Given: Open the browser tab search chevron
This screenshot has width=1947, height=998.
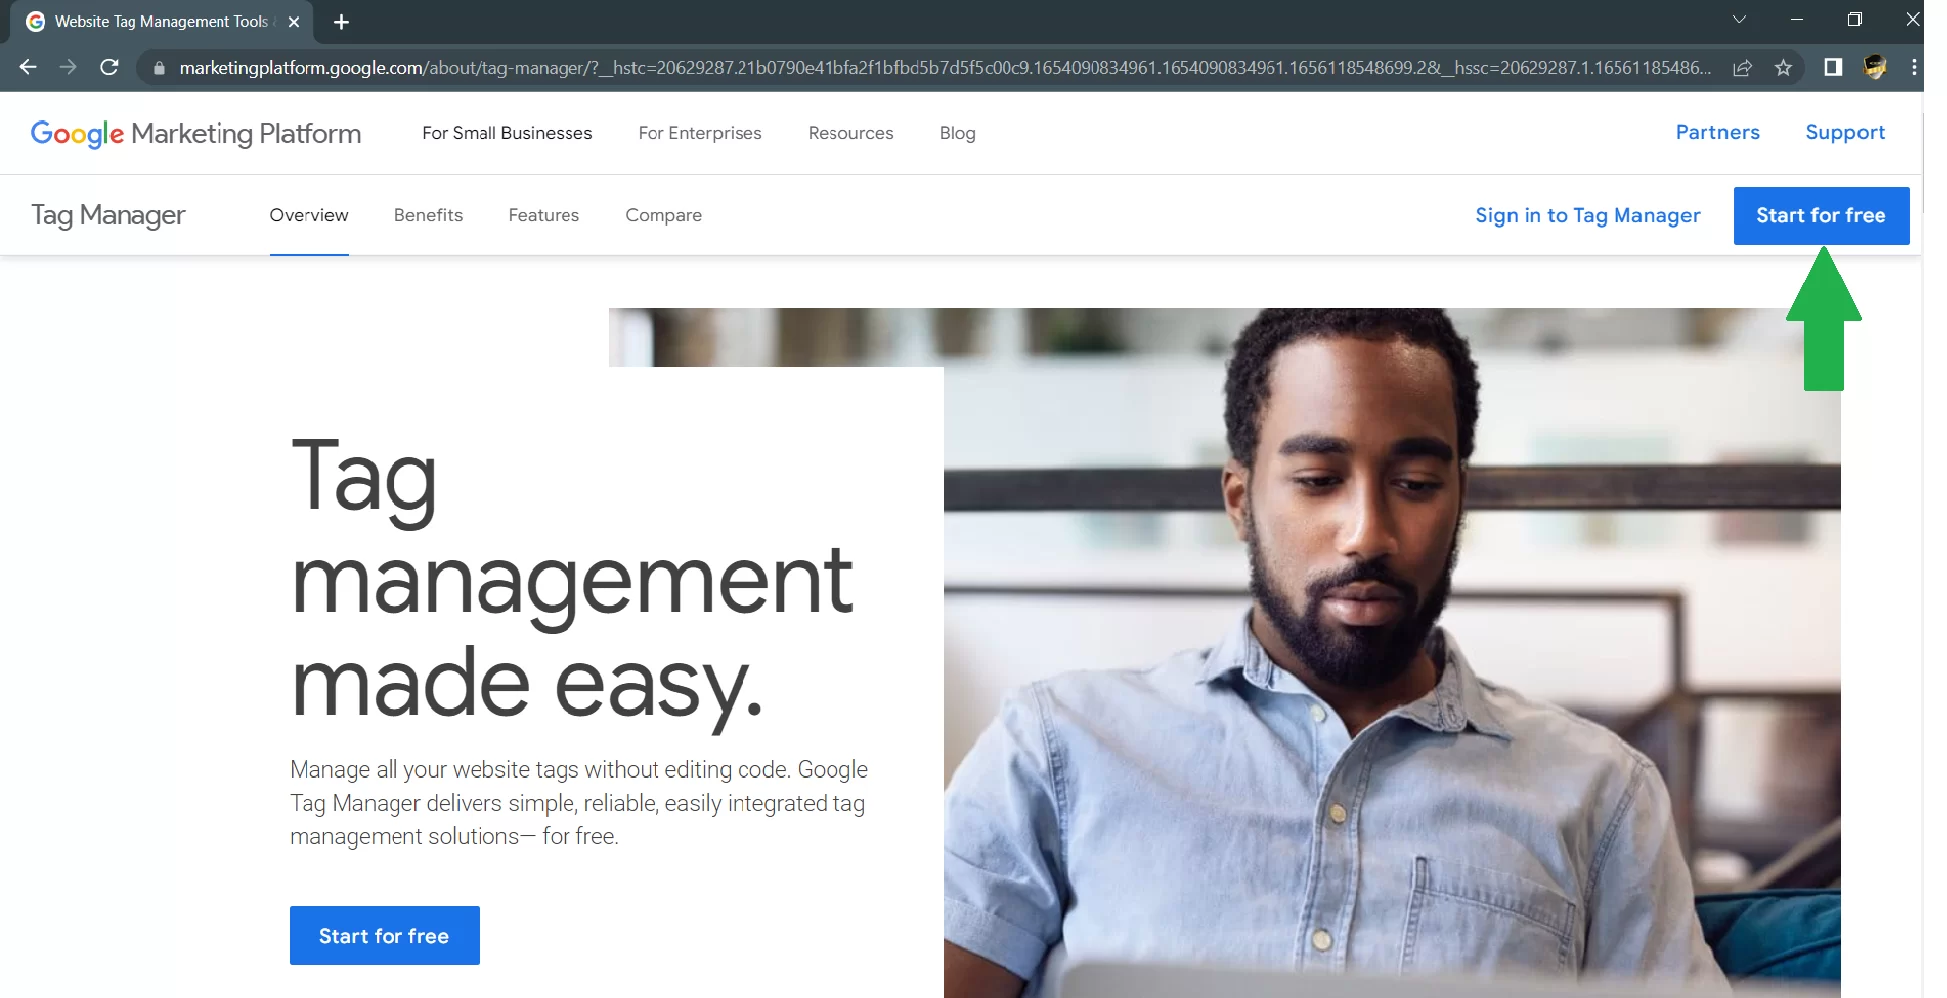Looking at the screenshot, I should coord(1741,20).
